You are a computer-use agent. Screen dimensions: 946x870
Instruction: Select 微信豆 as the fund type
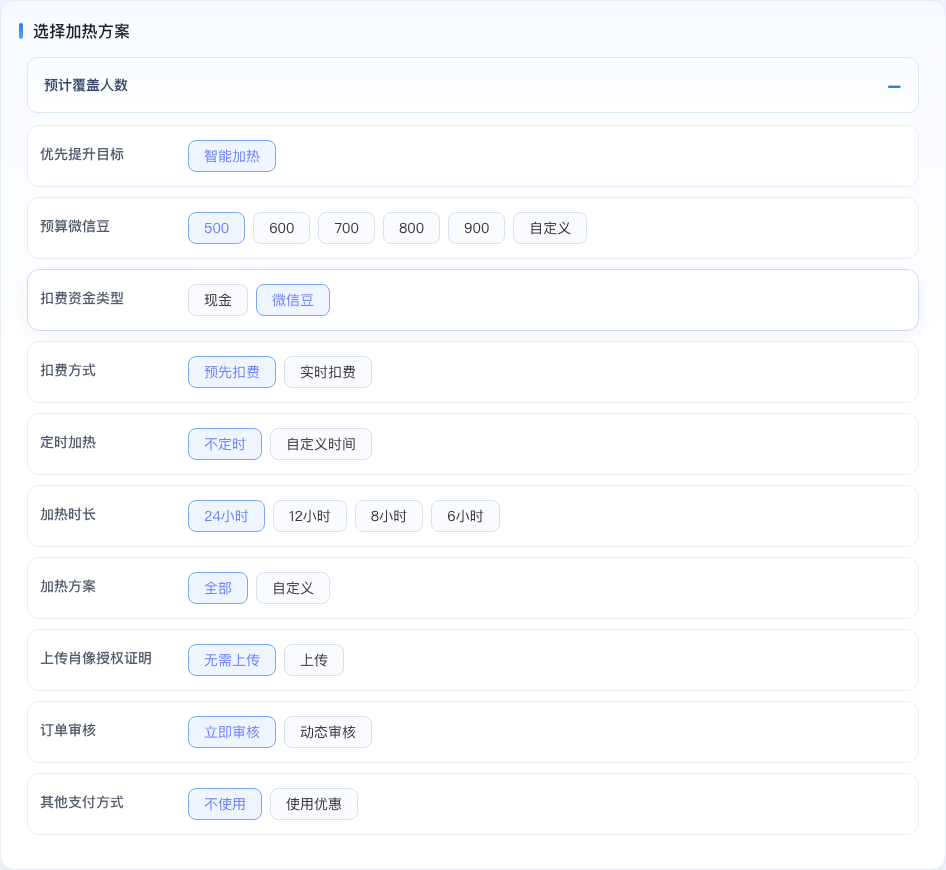click(293, 300)
